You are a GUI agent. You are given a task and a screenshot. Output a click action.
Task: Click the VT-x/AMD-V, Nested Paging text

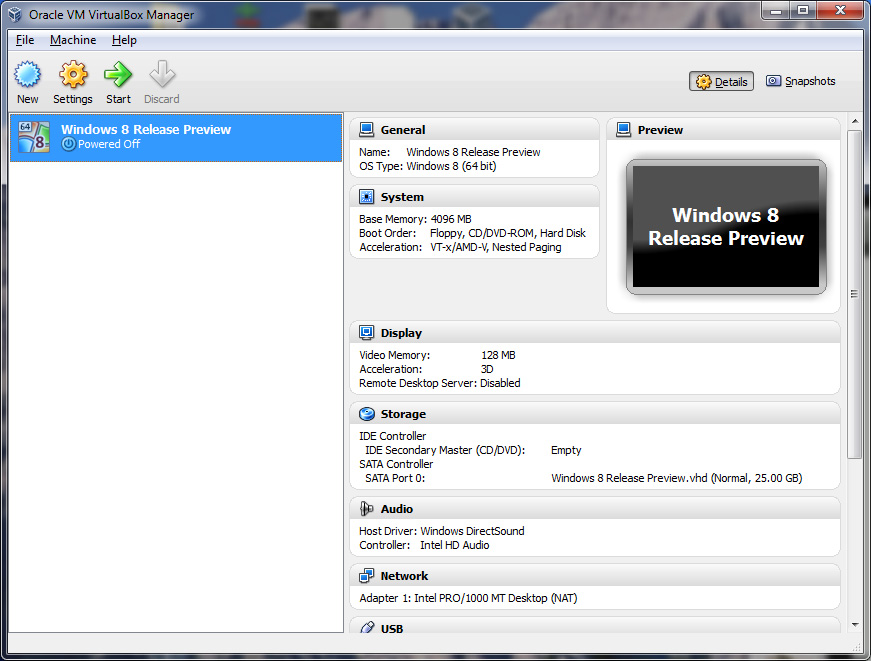pos(495,247)
